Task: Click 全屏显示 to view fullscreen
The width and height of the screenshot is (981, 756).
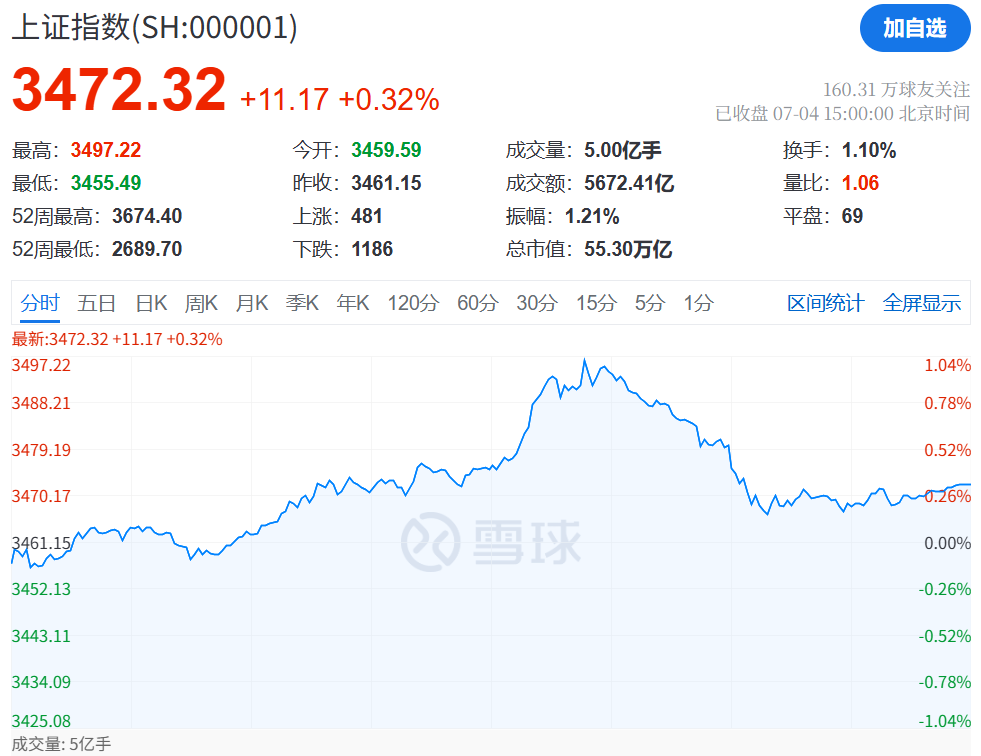Action: (921, 303)
